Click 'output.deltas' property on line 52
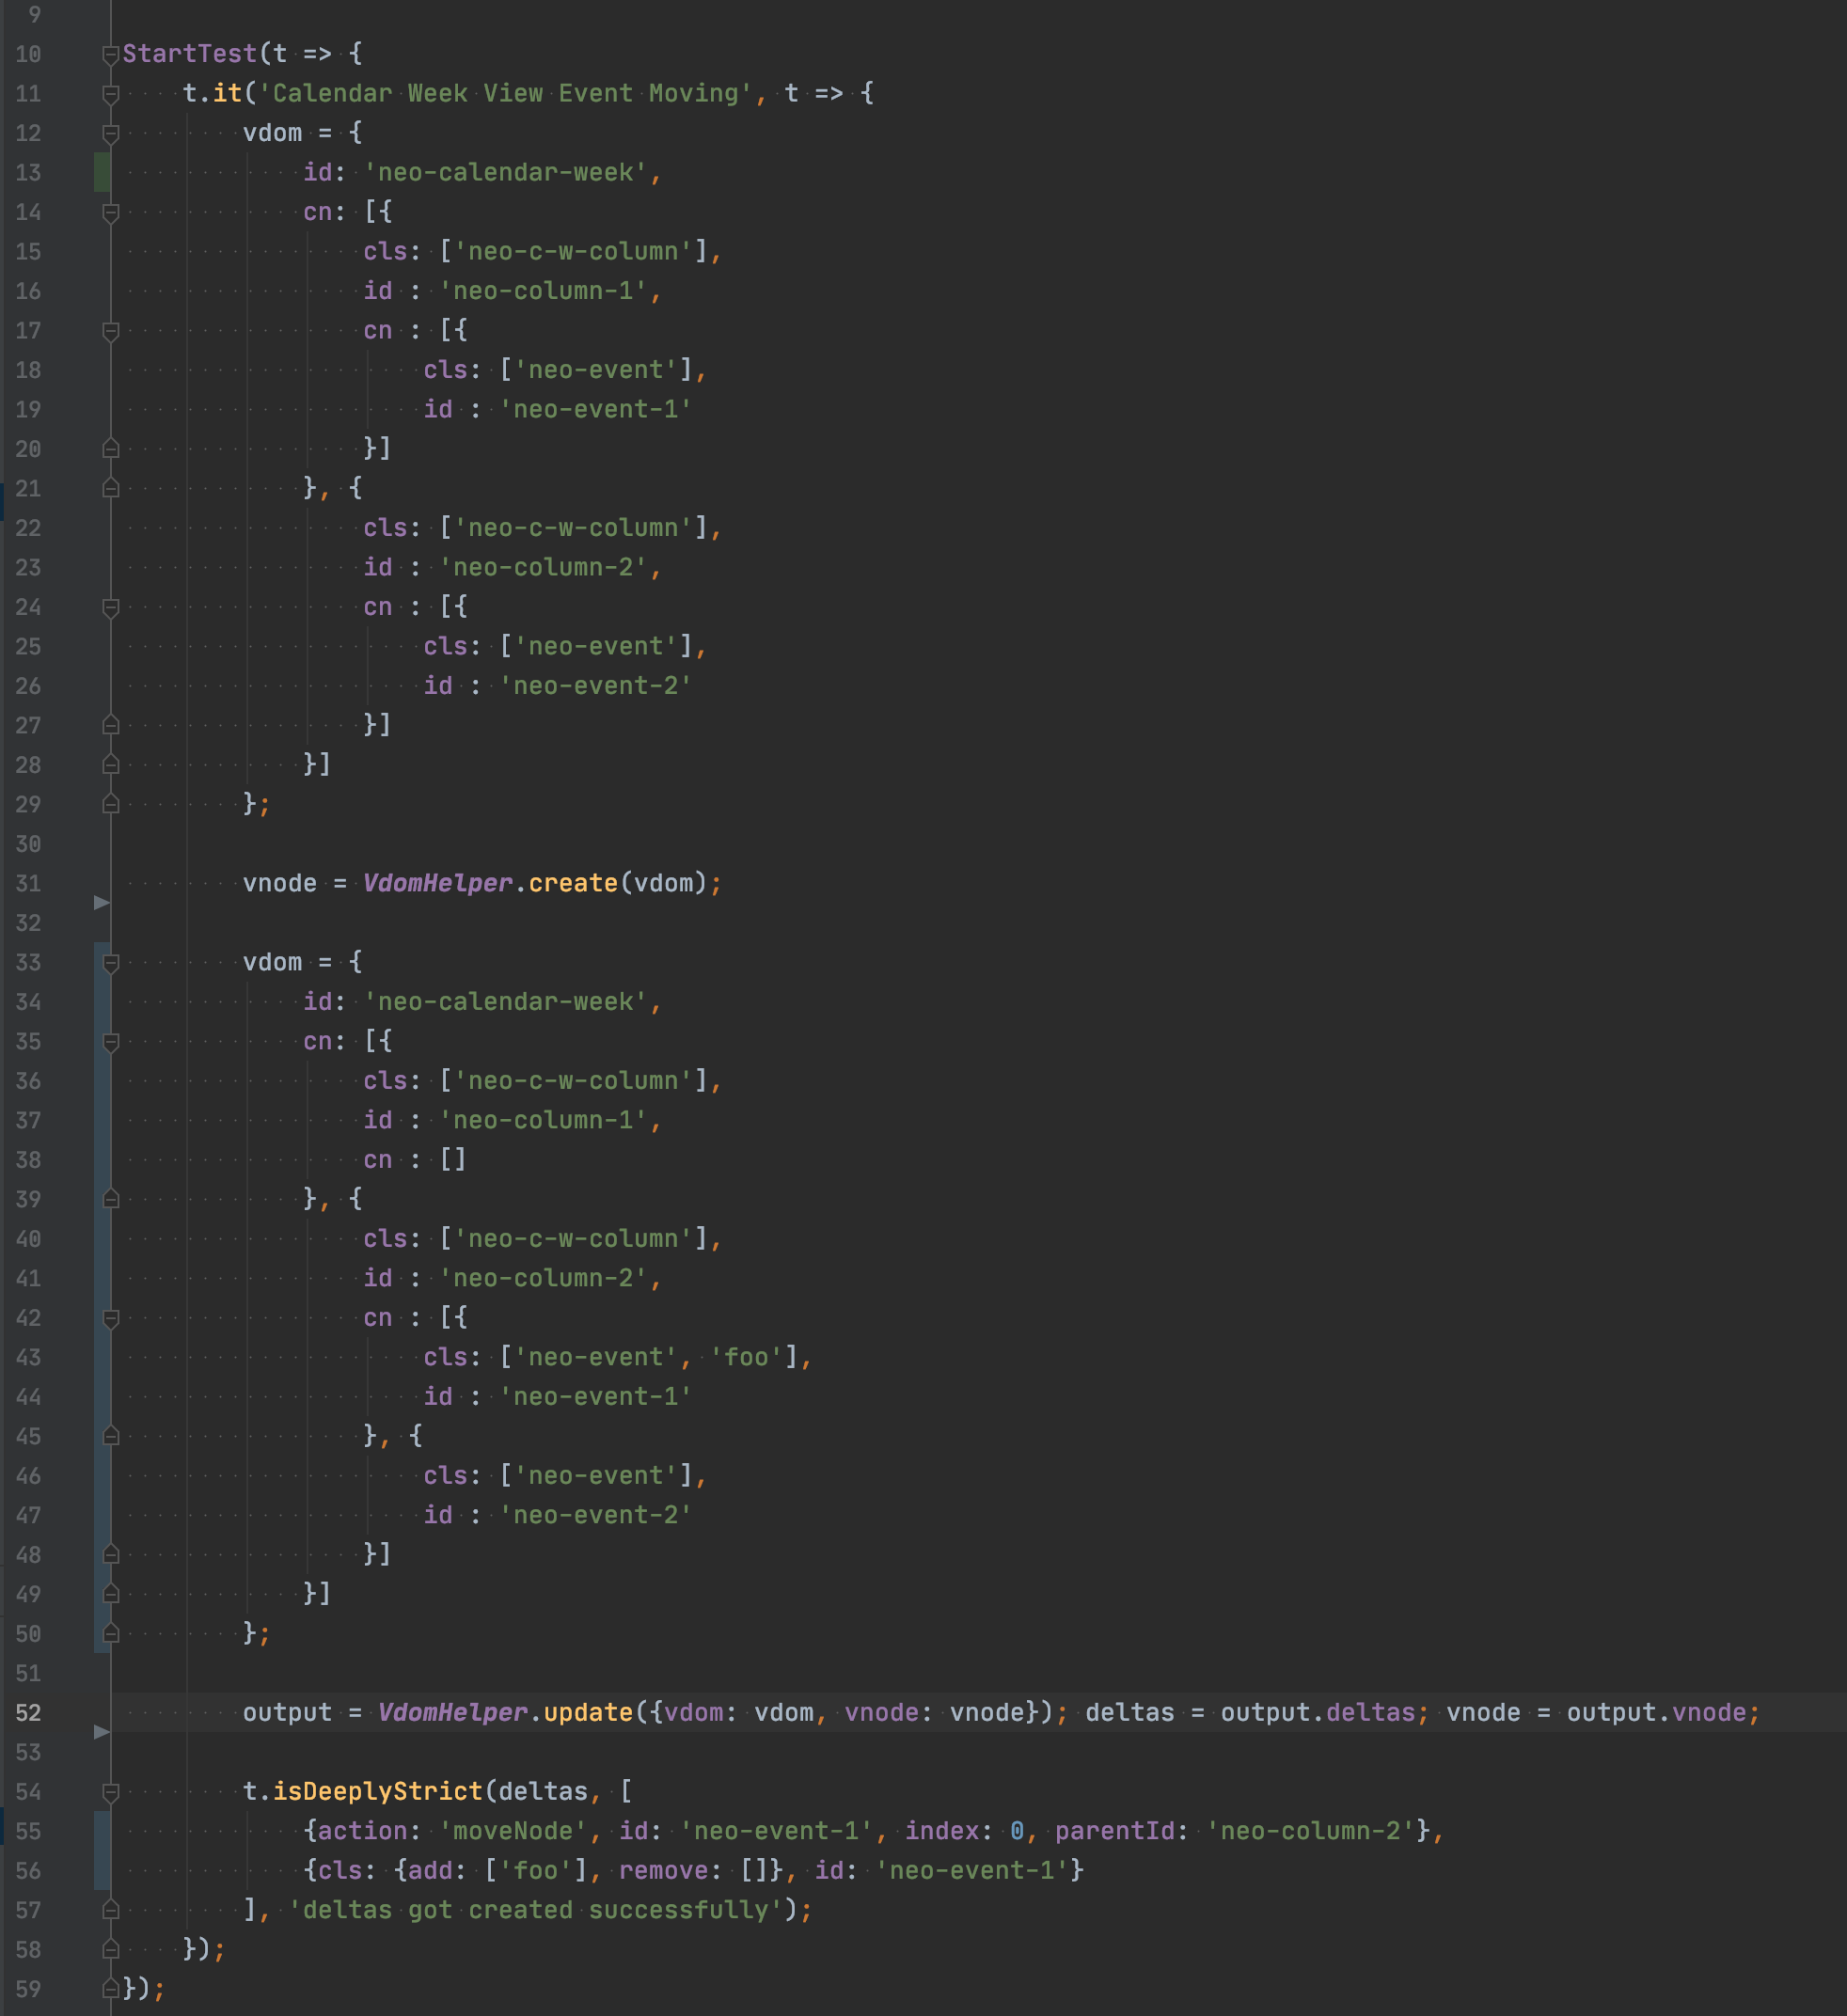The image size is (1847, 2016). 1318,1712
